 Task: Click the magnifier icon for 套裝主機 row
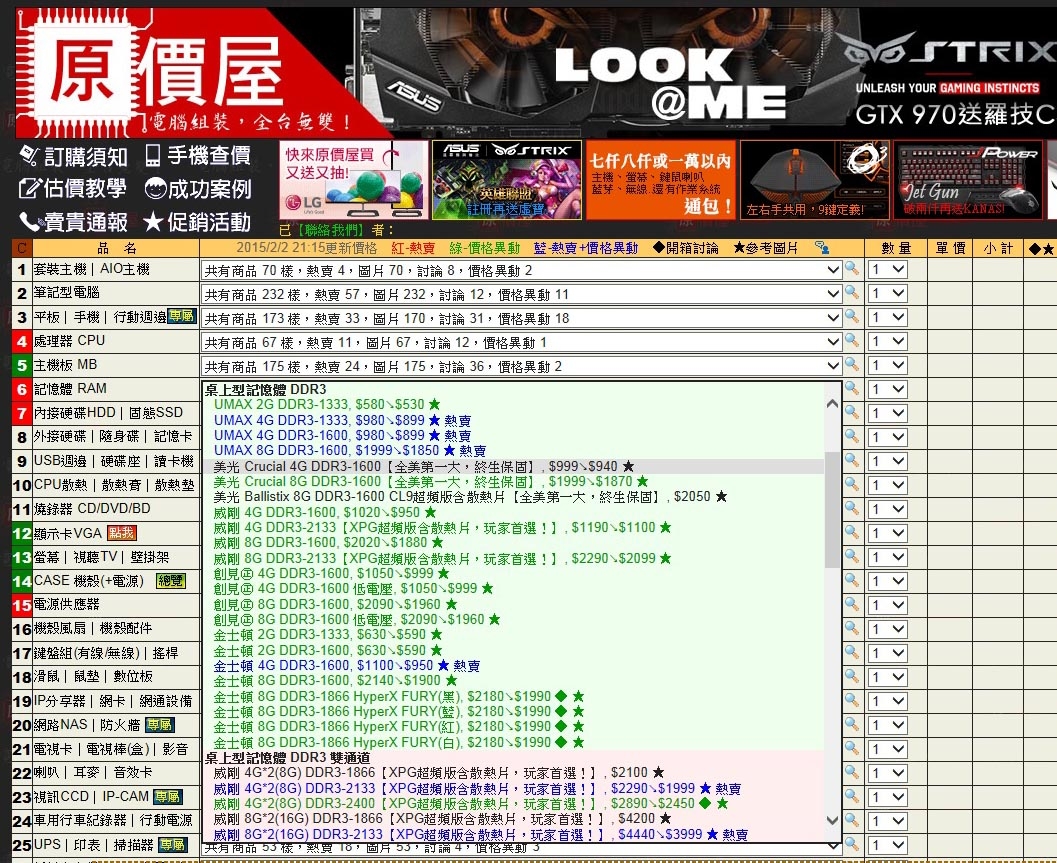click(852, 268)
